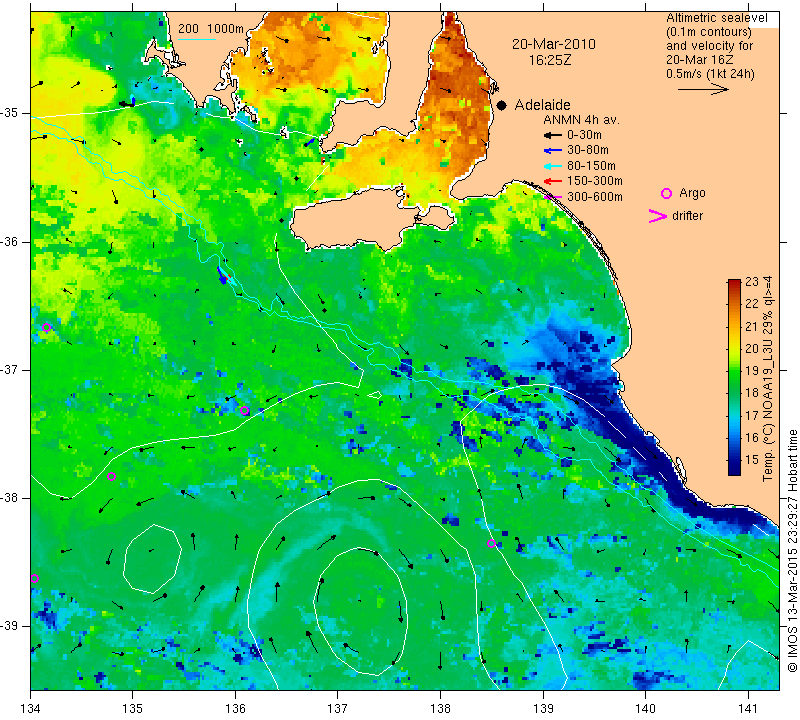Image resolution: width=800 pixels, height=720 pixels.
Task: Click the IMOS copyright timestamp text
Action: pos(792,550)
